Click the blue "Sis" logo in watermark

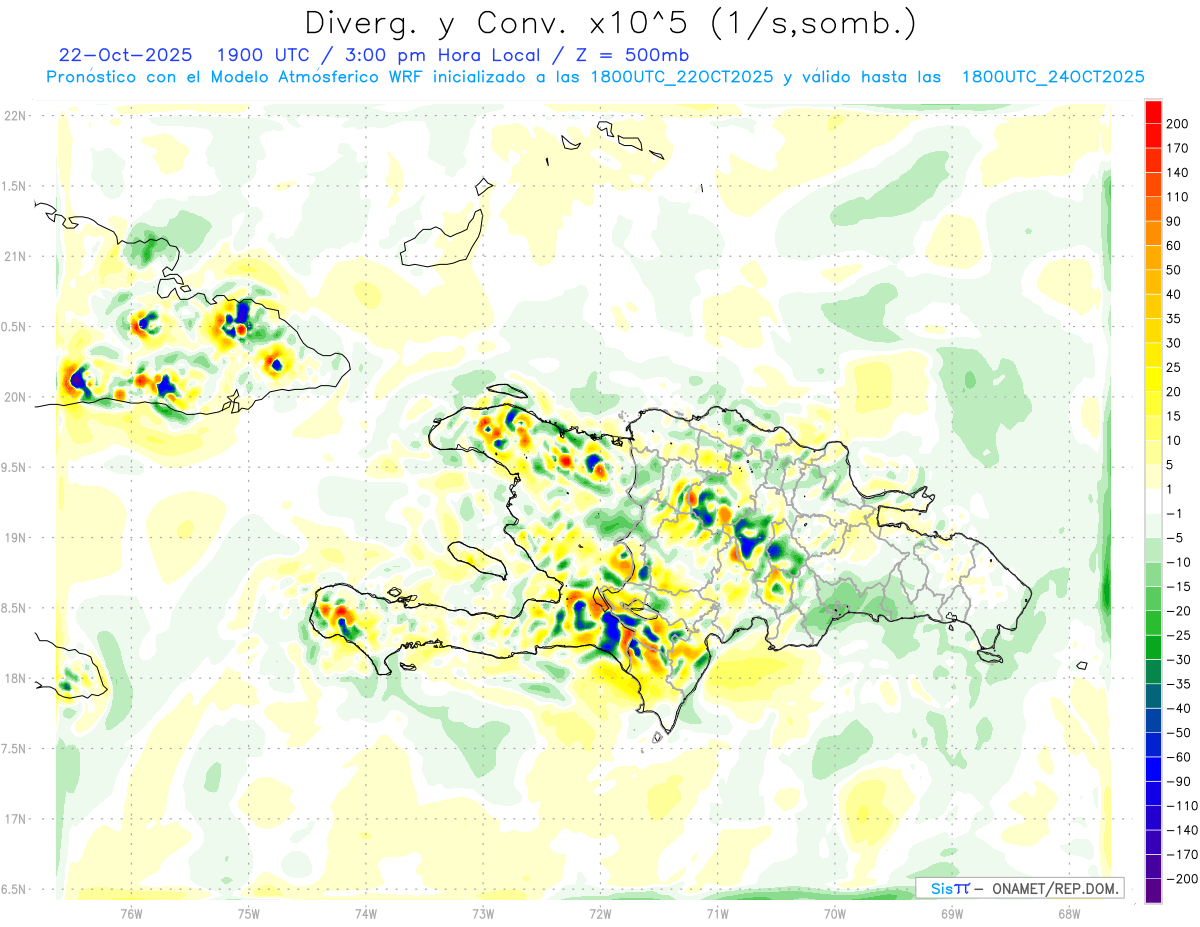click(x=942, y=889)
